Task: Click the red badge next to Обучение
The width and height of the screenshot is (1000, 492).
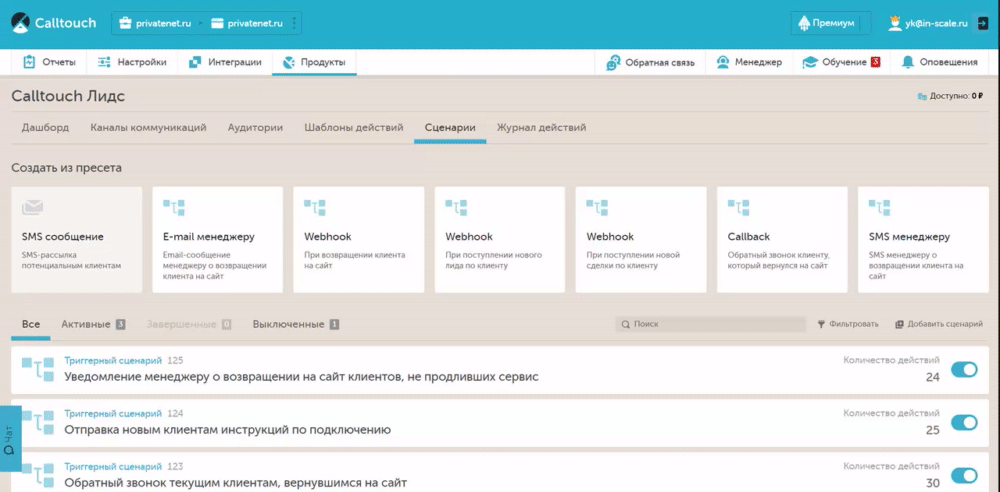Action: (876, 62)
